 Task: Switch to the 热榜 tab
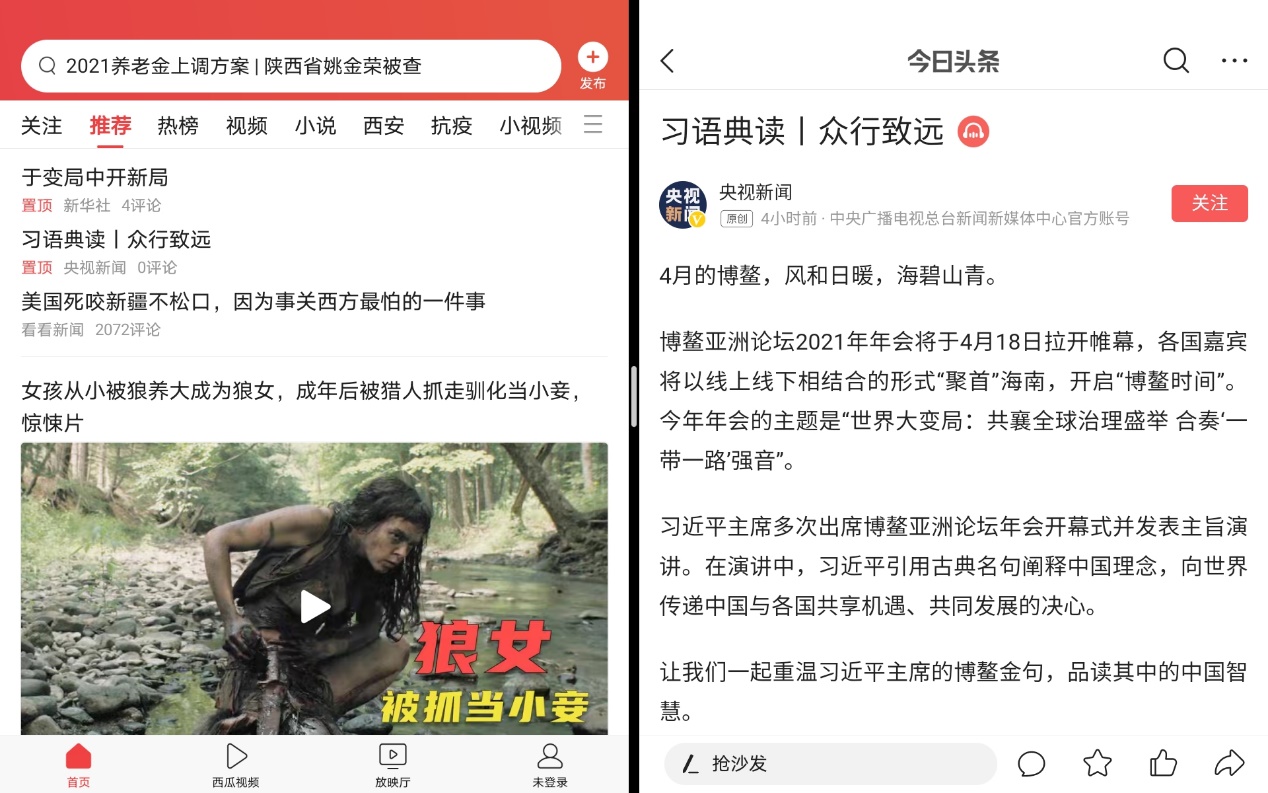[x=178, y=126]
